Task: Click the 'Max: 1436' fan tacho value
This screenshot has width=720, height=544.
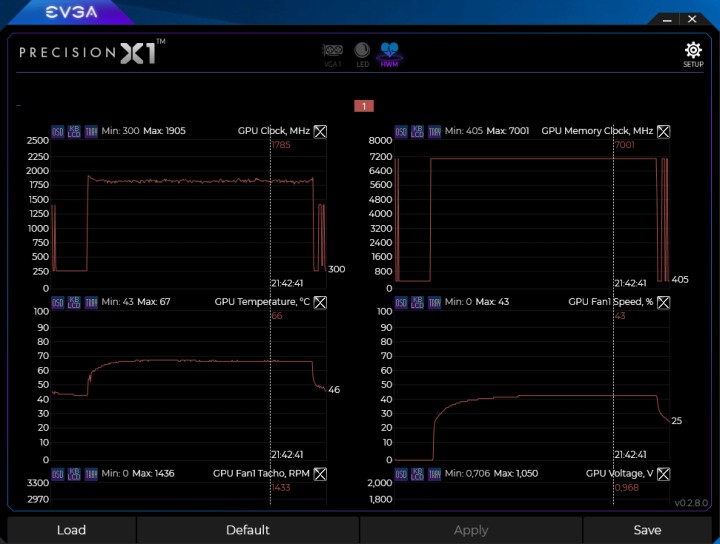Action: coord(153,473)
